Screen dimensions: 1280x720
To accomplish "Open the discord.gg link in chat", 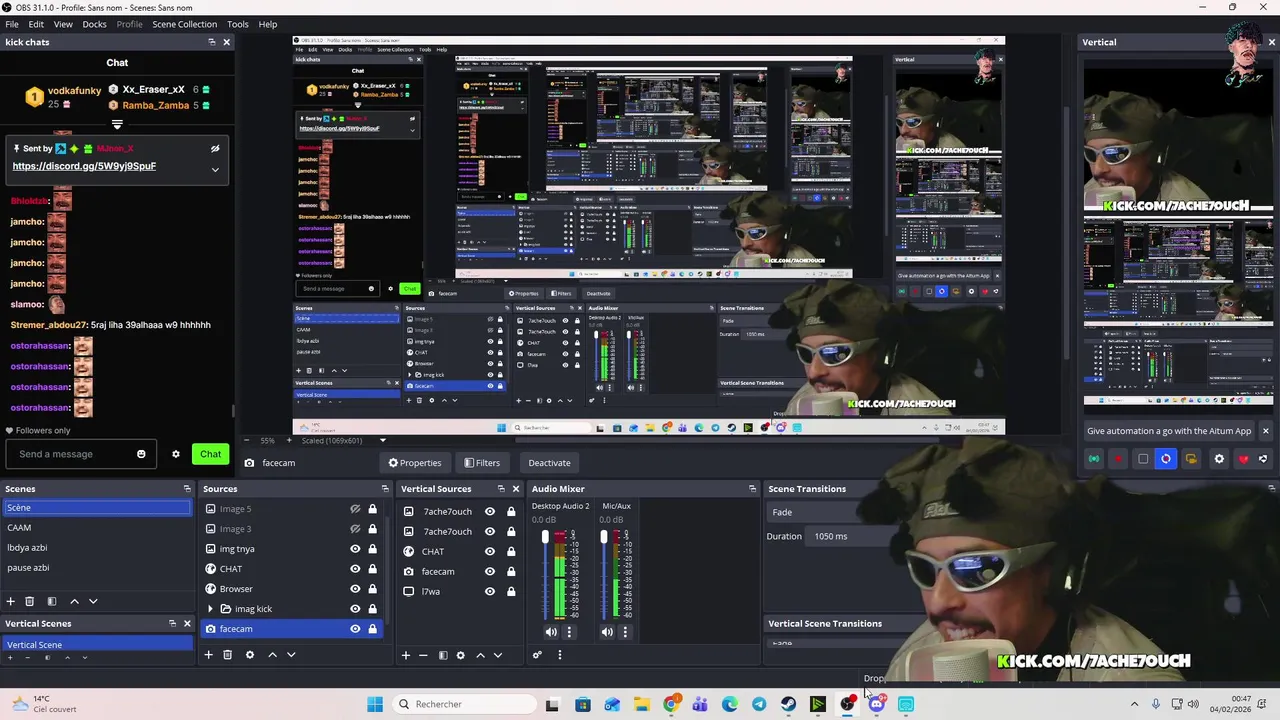I will (84, 166).
